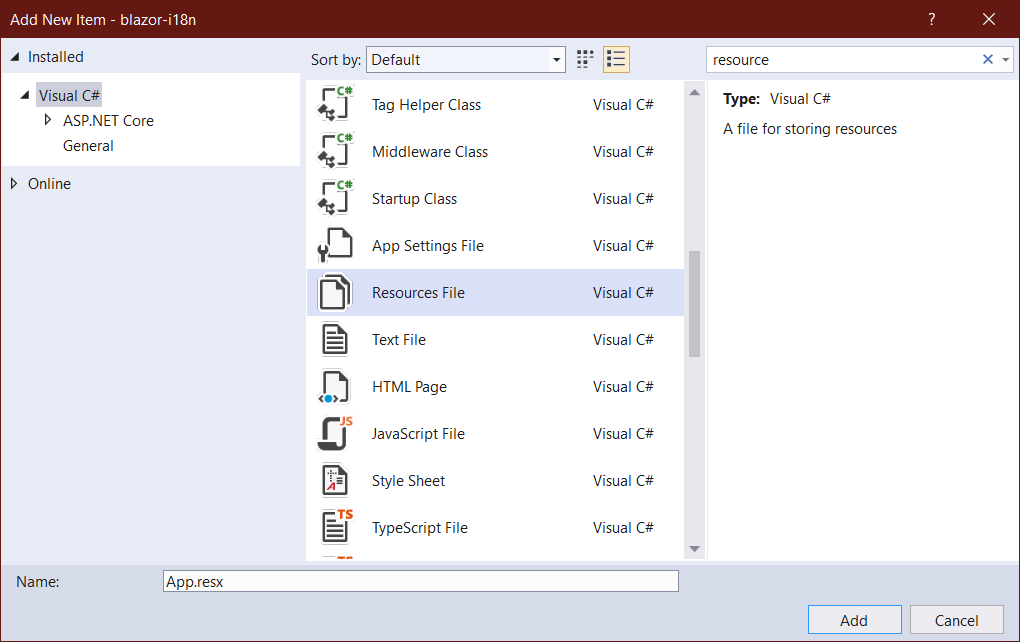Select the Tag Helper Class text
Image resolution: width=1020 pixels, height=642 pixels.
pos(426,105)
